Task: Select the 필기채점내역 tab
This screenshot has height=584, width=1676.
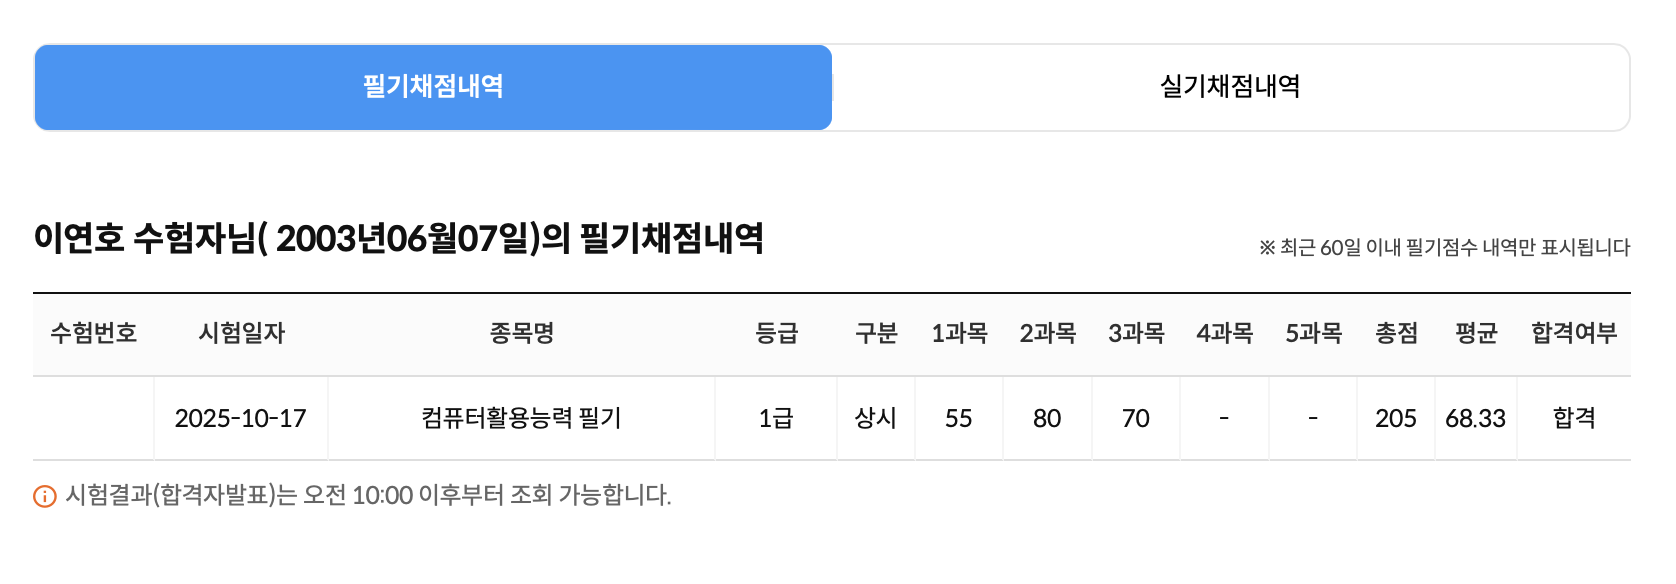Action: pyautogui.click(x=433, y=87)
